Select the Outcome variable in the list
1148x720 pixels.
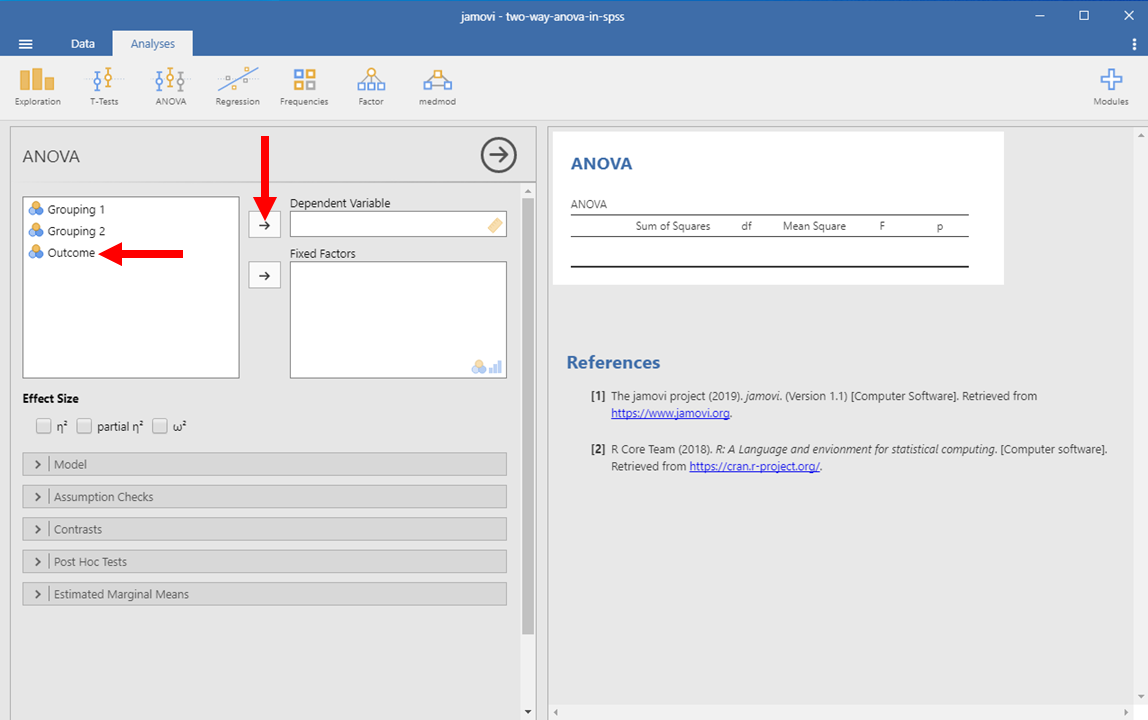[x=71, y=253]
